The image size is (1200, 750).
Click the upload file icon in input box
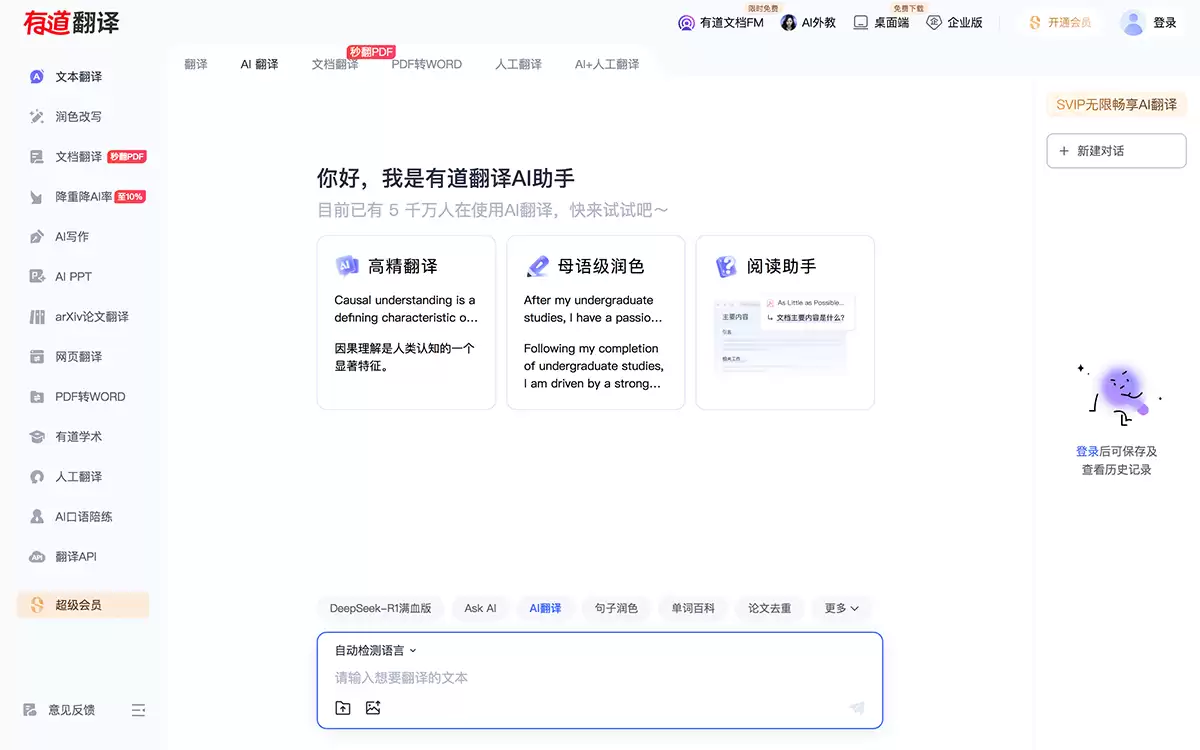[x=343, y=708]
